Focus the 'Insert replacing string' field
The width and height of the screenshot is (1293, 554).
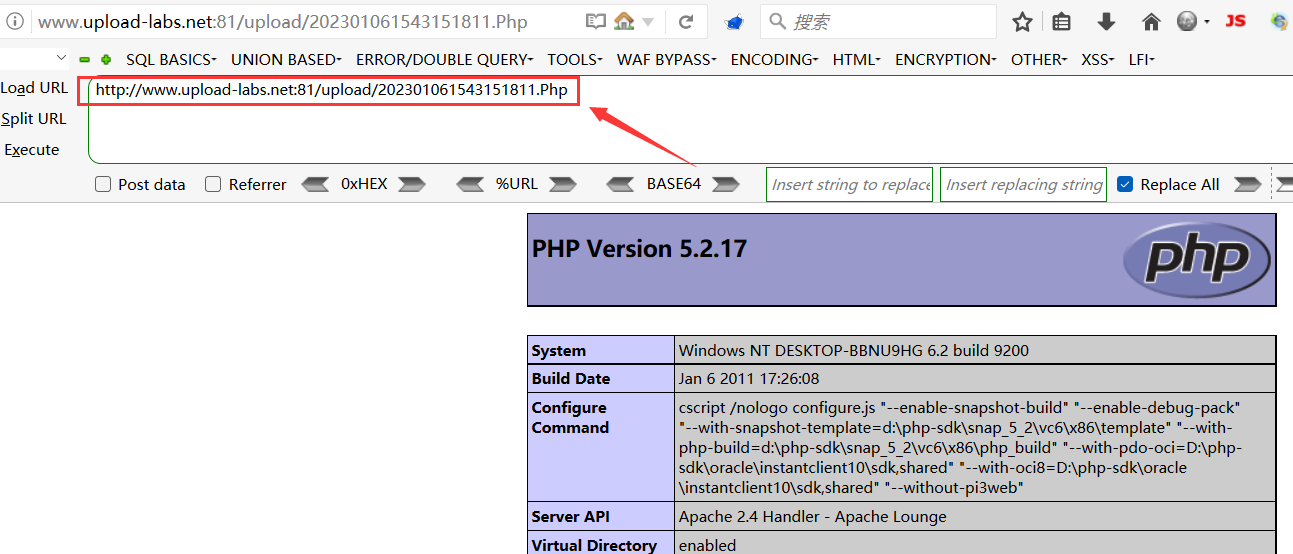coord(1023,184)
